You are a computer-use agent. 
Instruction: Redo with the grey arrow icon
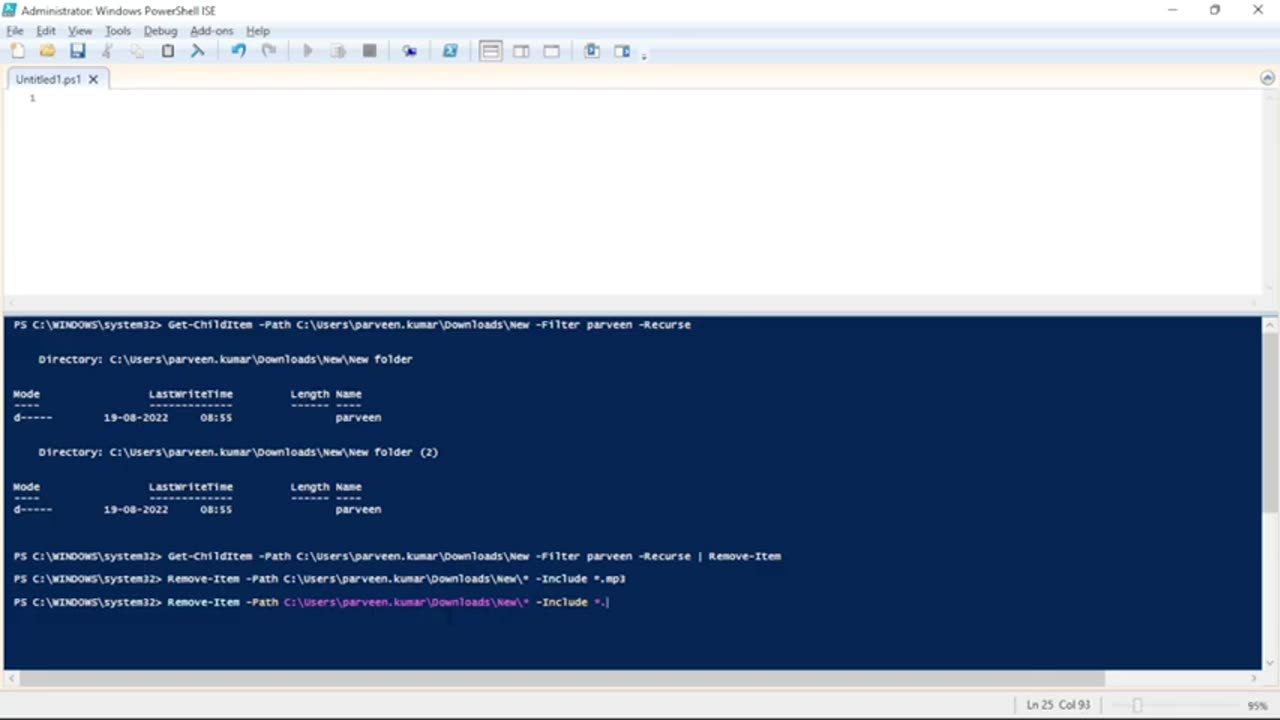269,51
